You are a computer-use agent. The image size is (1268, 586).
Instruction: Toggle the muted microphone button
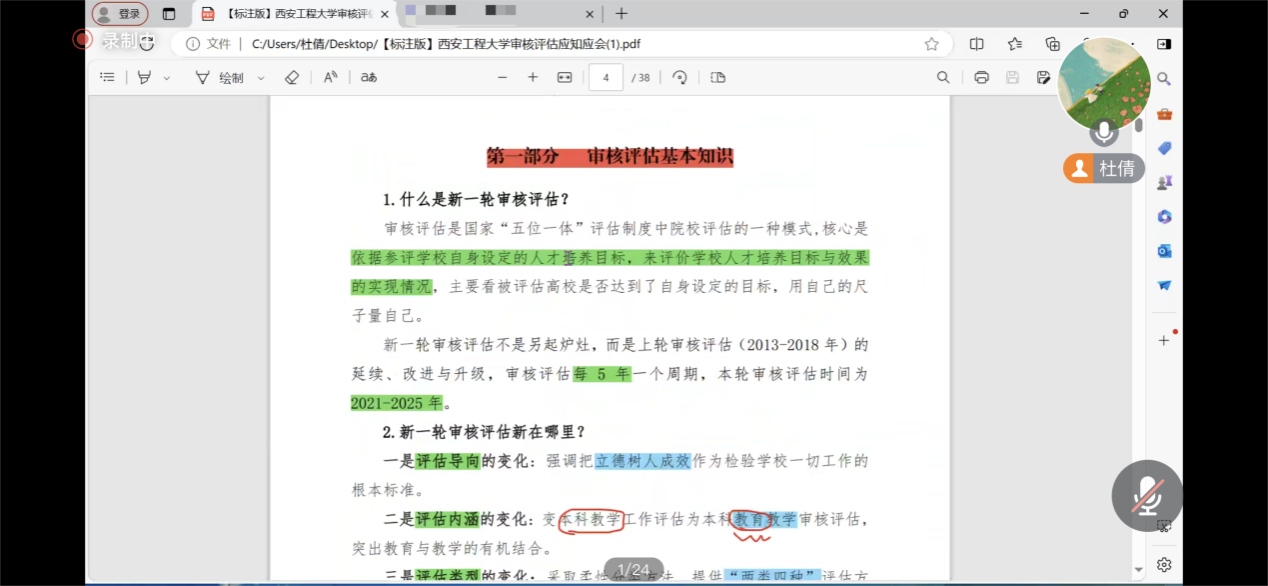point(1147,495)
